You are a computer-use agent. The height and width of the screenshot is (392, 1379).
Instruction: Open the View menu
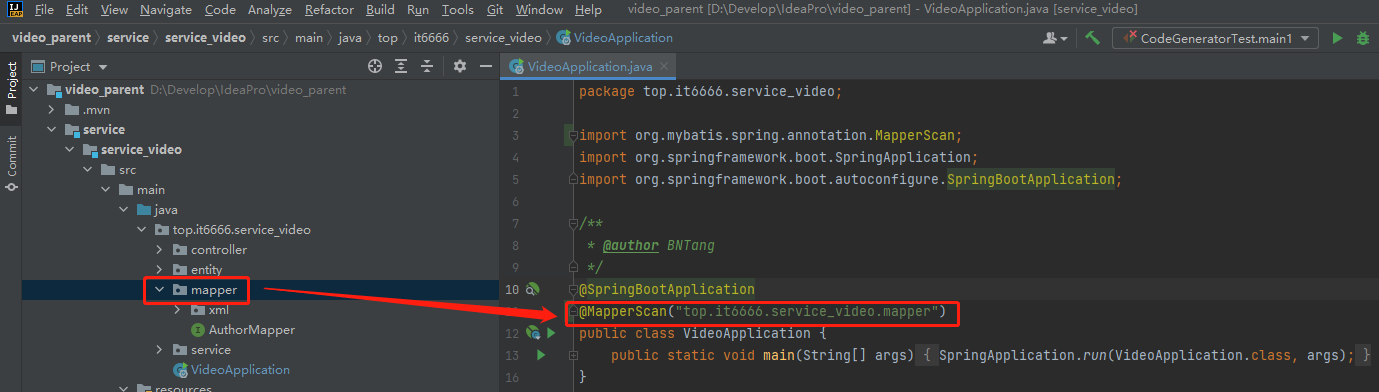[x=114, y=9]
